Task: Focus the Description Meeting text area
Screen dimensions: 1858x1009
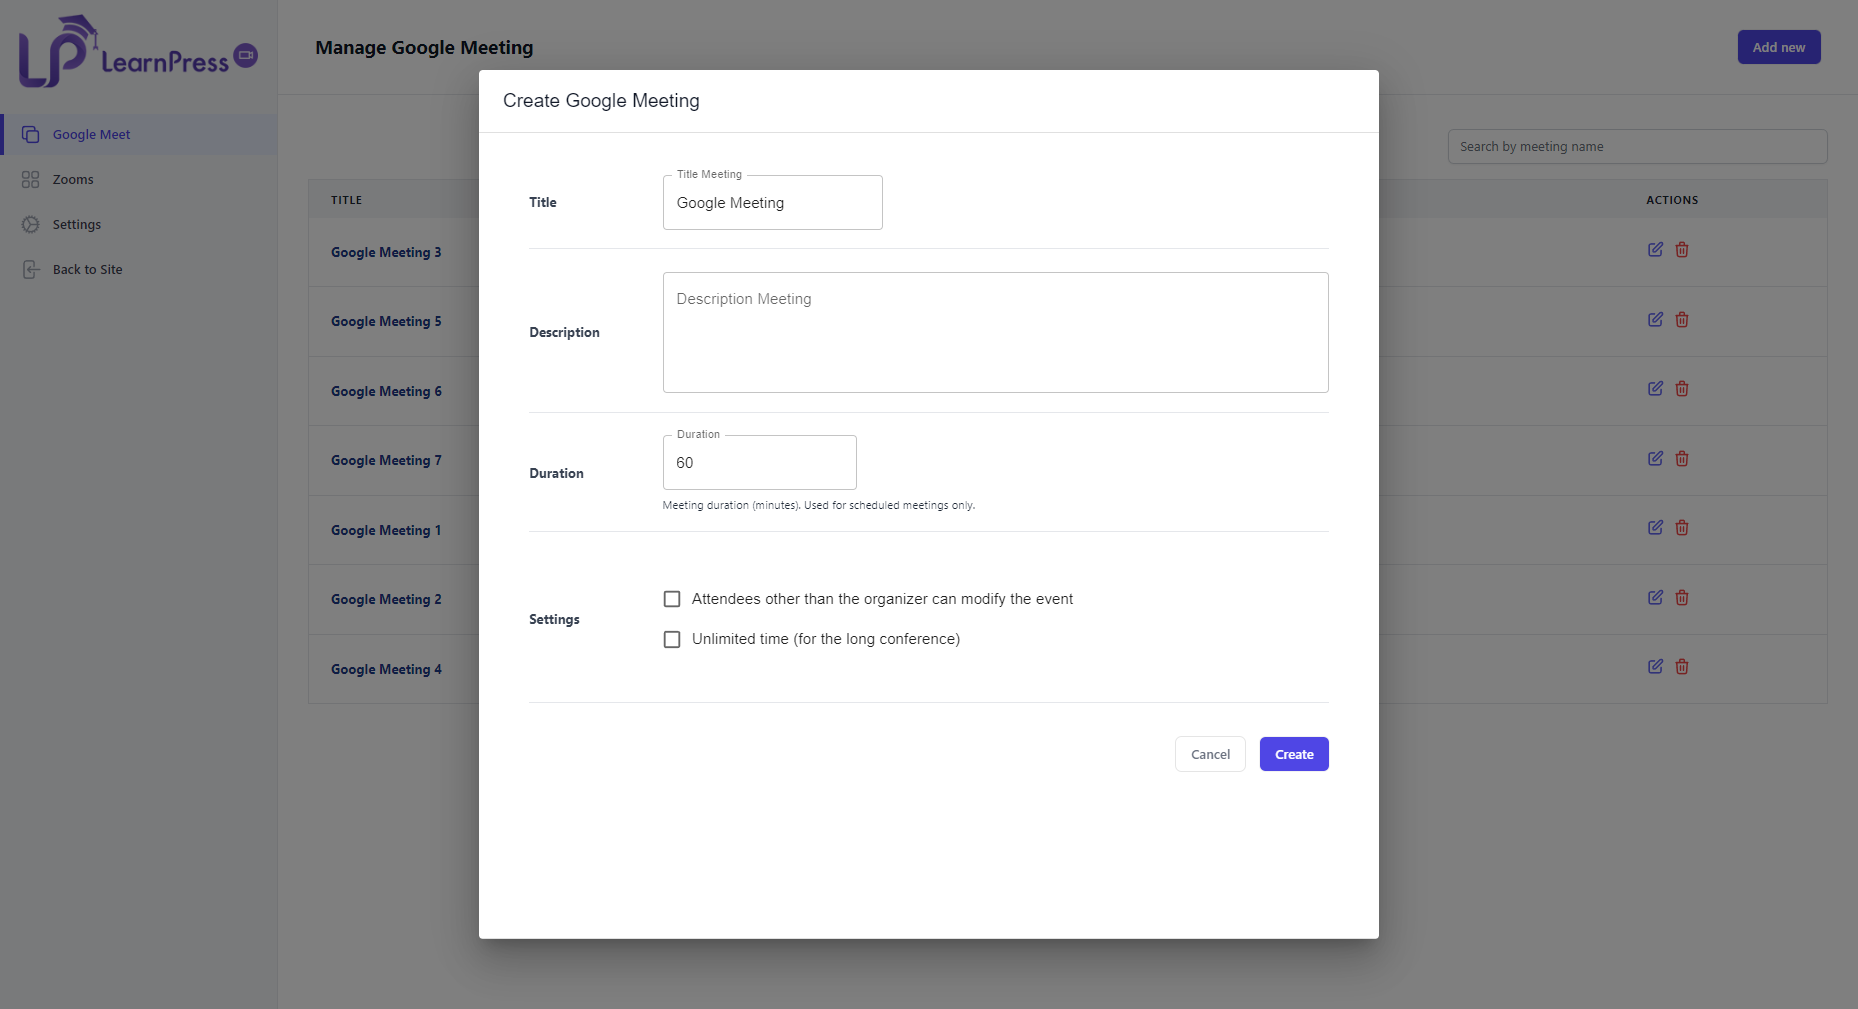Action: [x=995, y=333]
